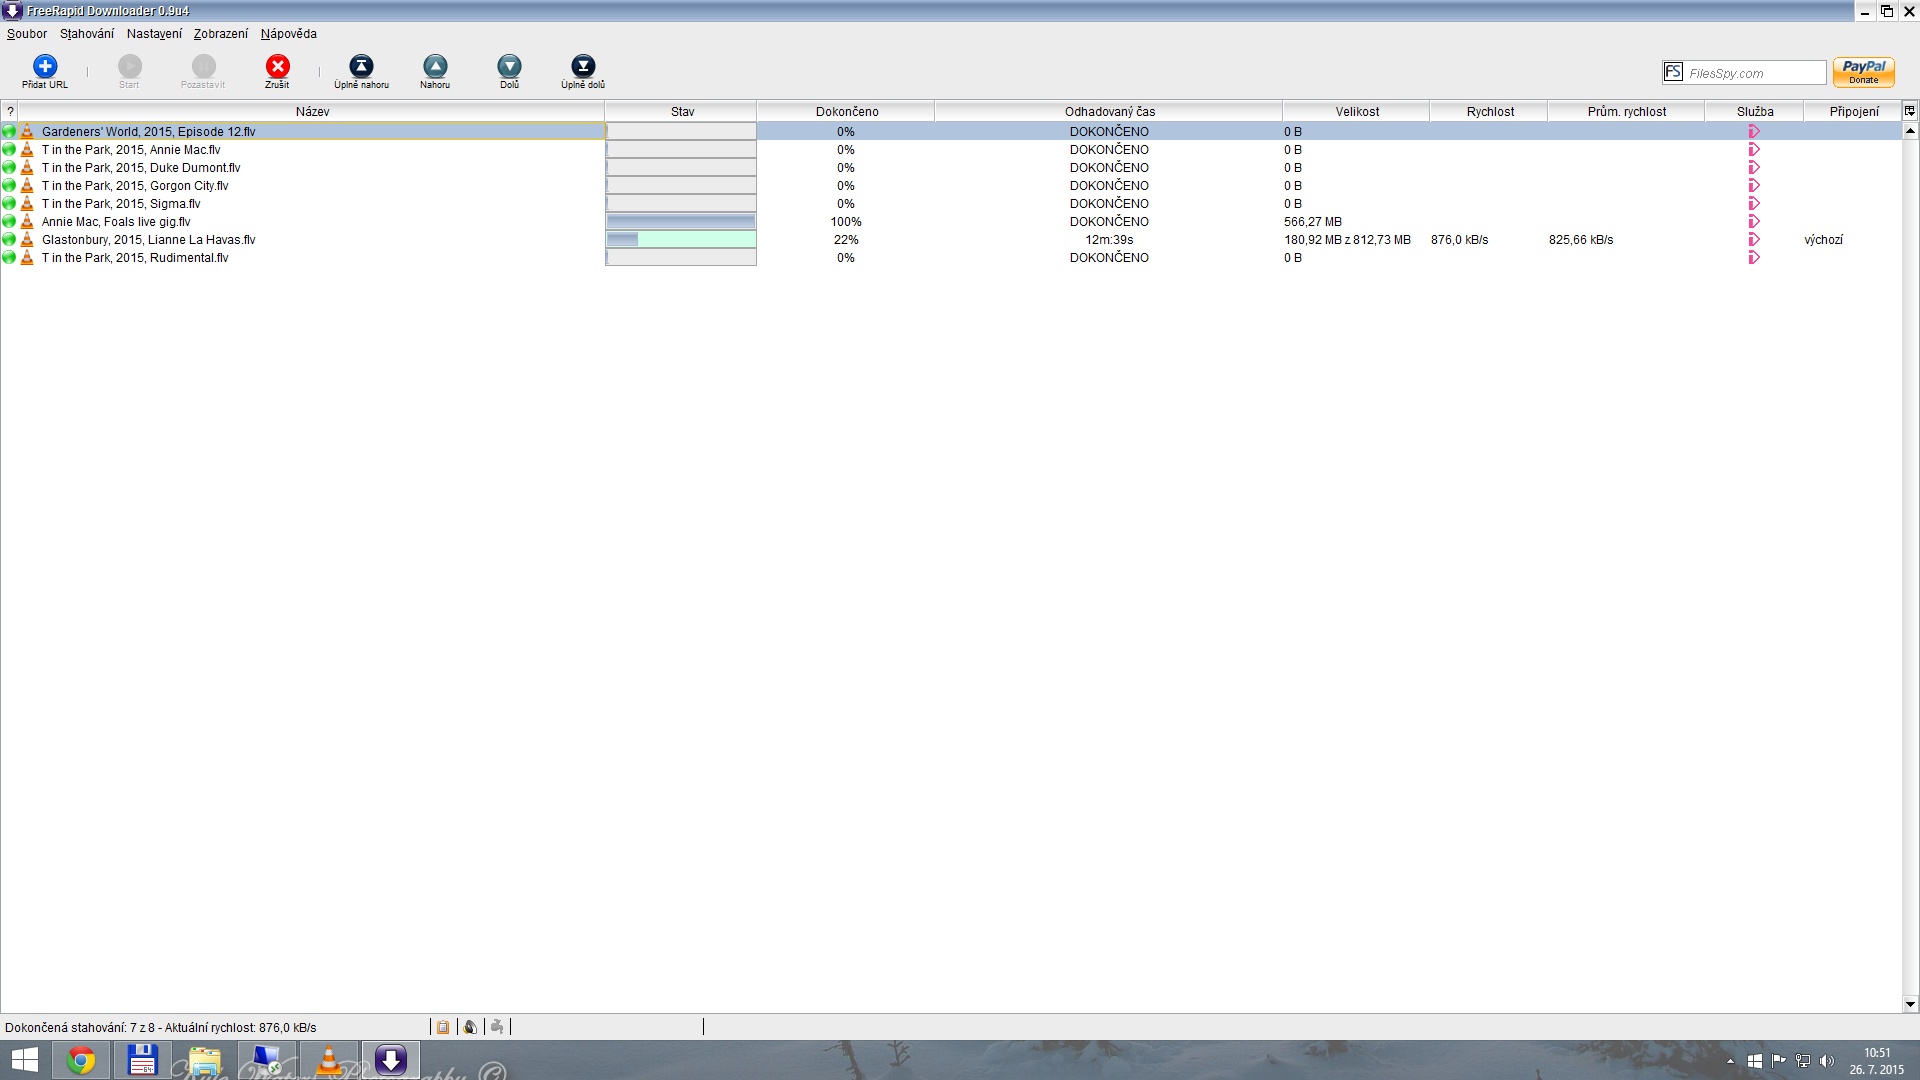Viewport: 1920px width, 1080px height.
Task: Toggle the sound speaker icon in status bar
Action: 470,1027
